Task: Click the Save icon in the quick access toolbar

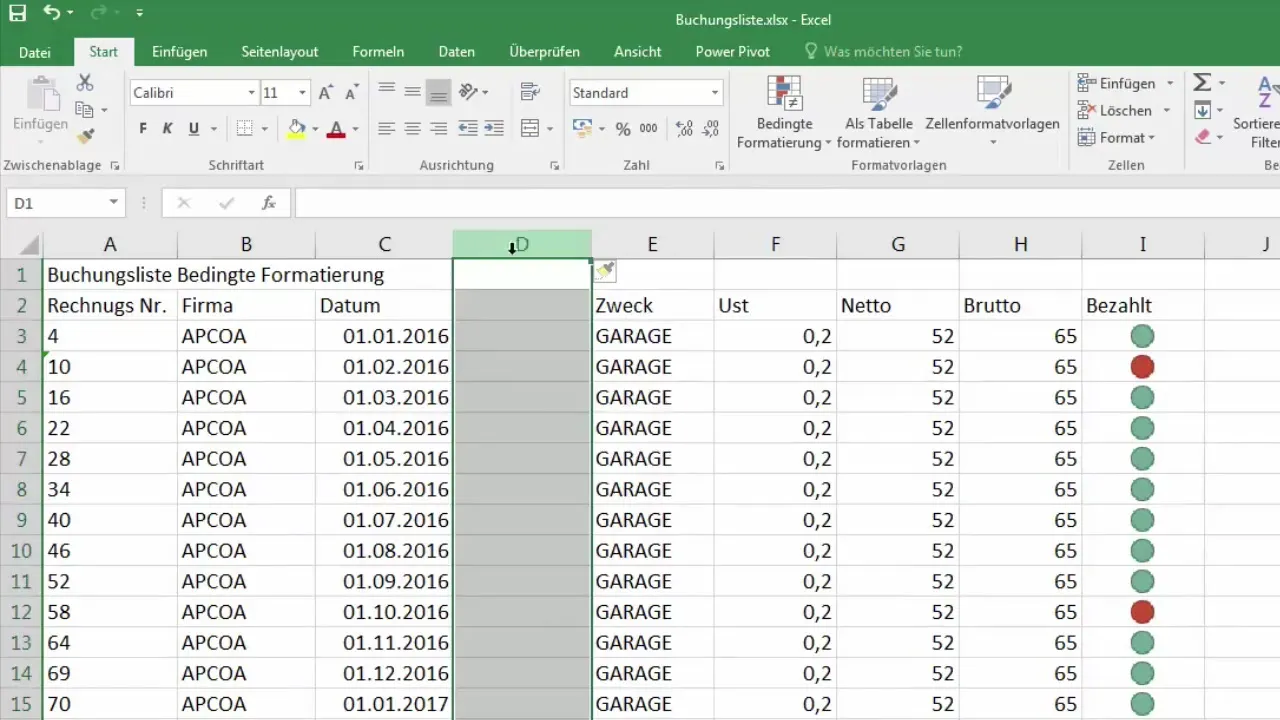Action: pyautogui.click(x=17, y=13)
